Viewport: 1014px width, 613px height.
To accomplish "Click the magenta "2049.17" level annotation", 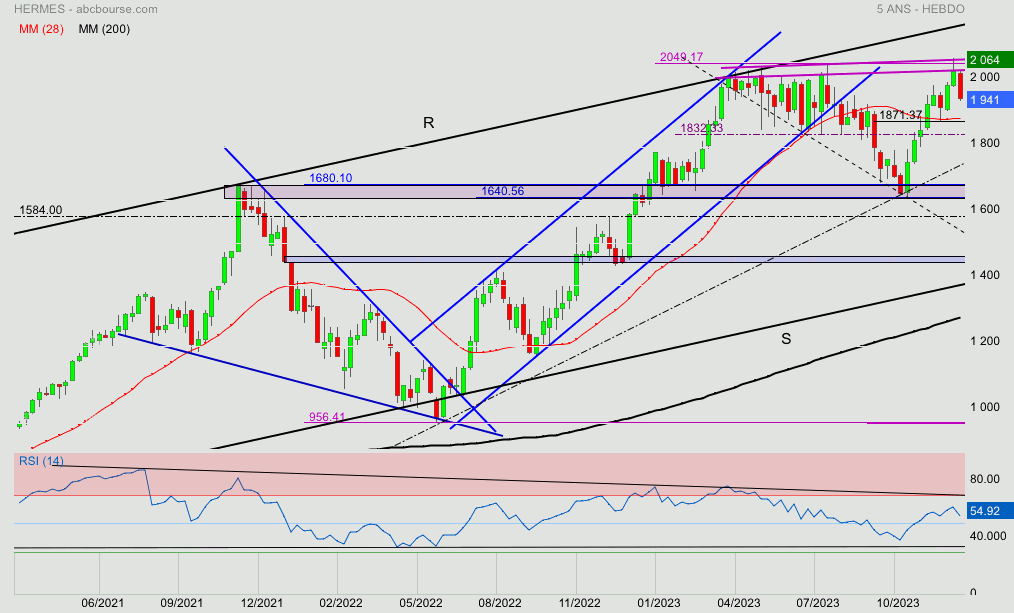I will point(681,57).
